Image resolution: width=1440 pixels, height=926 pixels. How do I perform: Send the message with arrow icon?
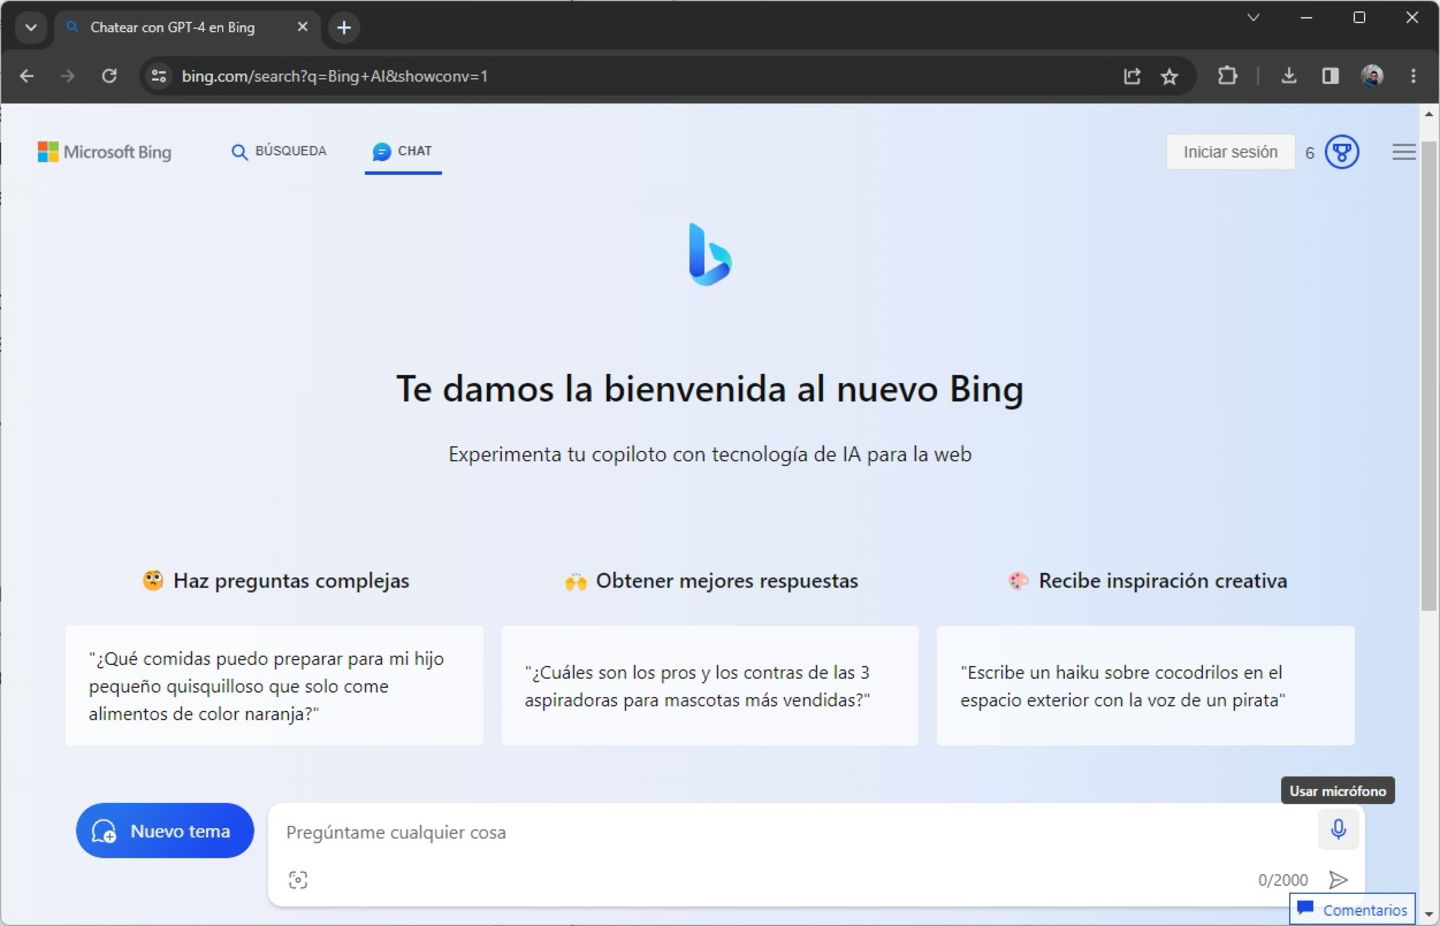1338,880
